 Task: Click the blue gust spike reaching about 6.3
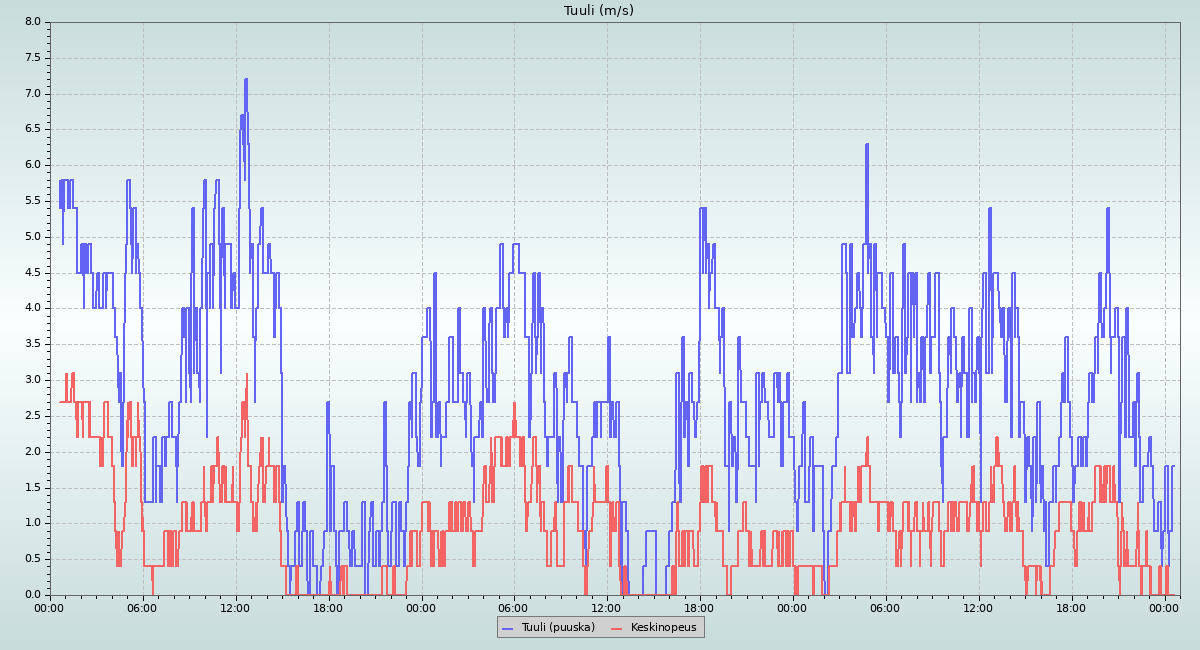(867, 145)
